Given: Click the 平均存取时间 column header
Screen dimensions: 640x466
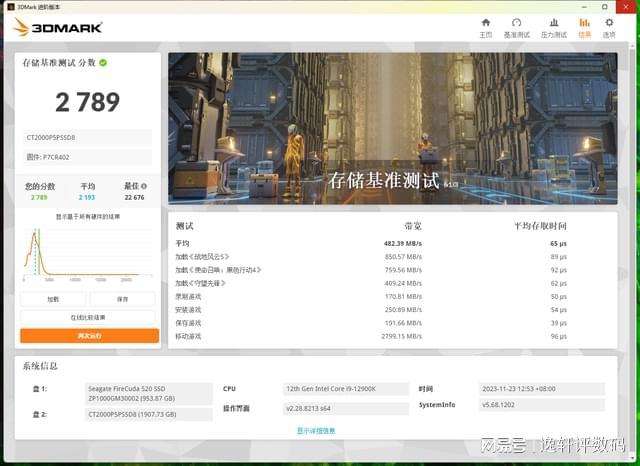Looking at the screenshot, I should click(x=540, y=226).
